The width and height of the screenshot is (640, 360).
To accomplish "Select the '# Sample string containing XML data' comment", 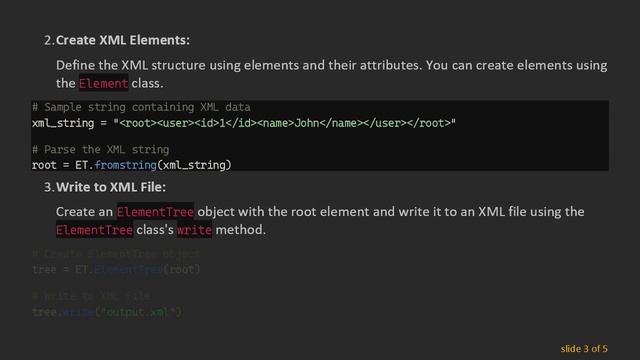I will pyautogui.click(x=141, y=107).
